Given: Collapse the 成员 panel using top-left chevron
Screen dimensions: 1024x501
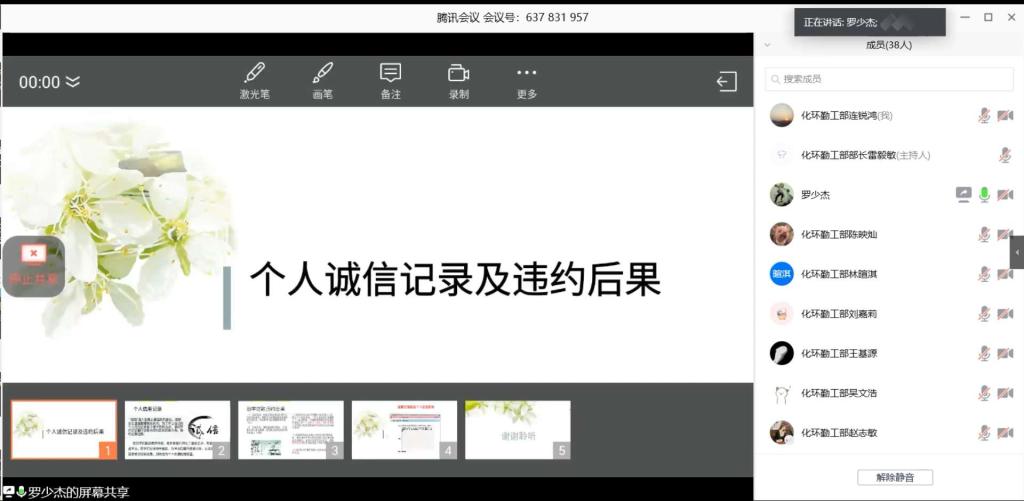Looking at the screenshot, I should coord(767,45).
